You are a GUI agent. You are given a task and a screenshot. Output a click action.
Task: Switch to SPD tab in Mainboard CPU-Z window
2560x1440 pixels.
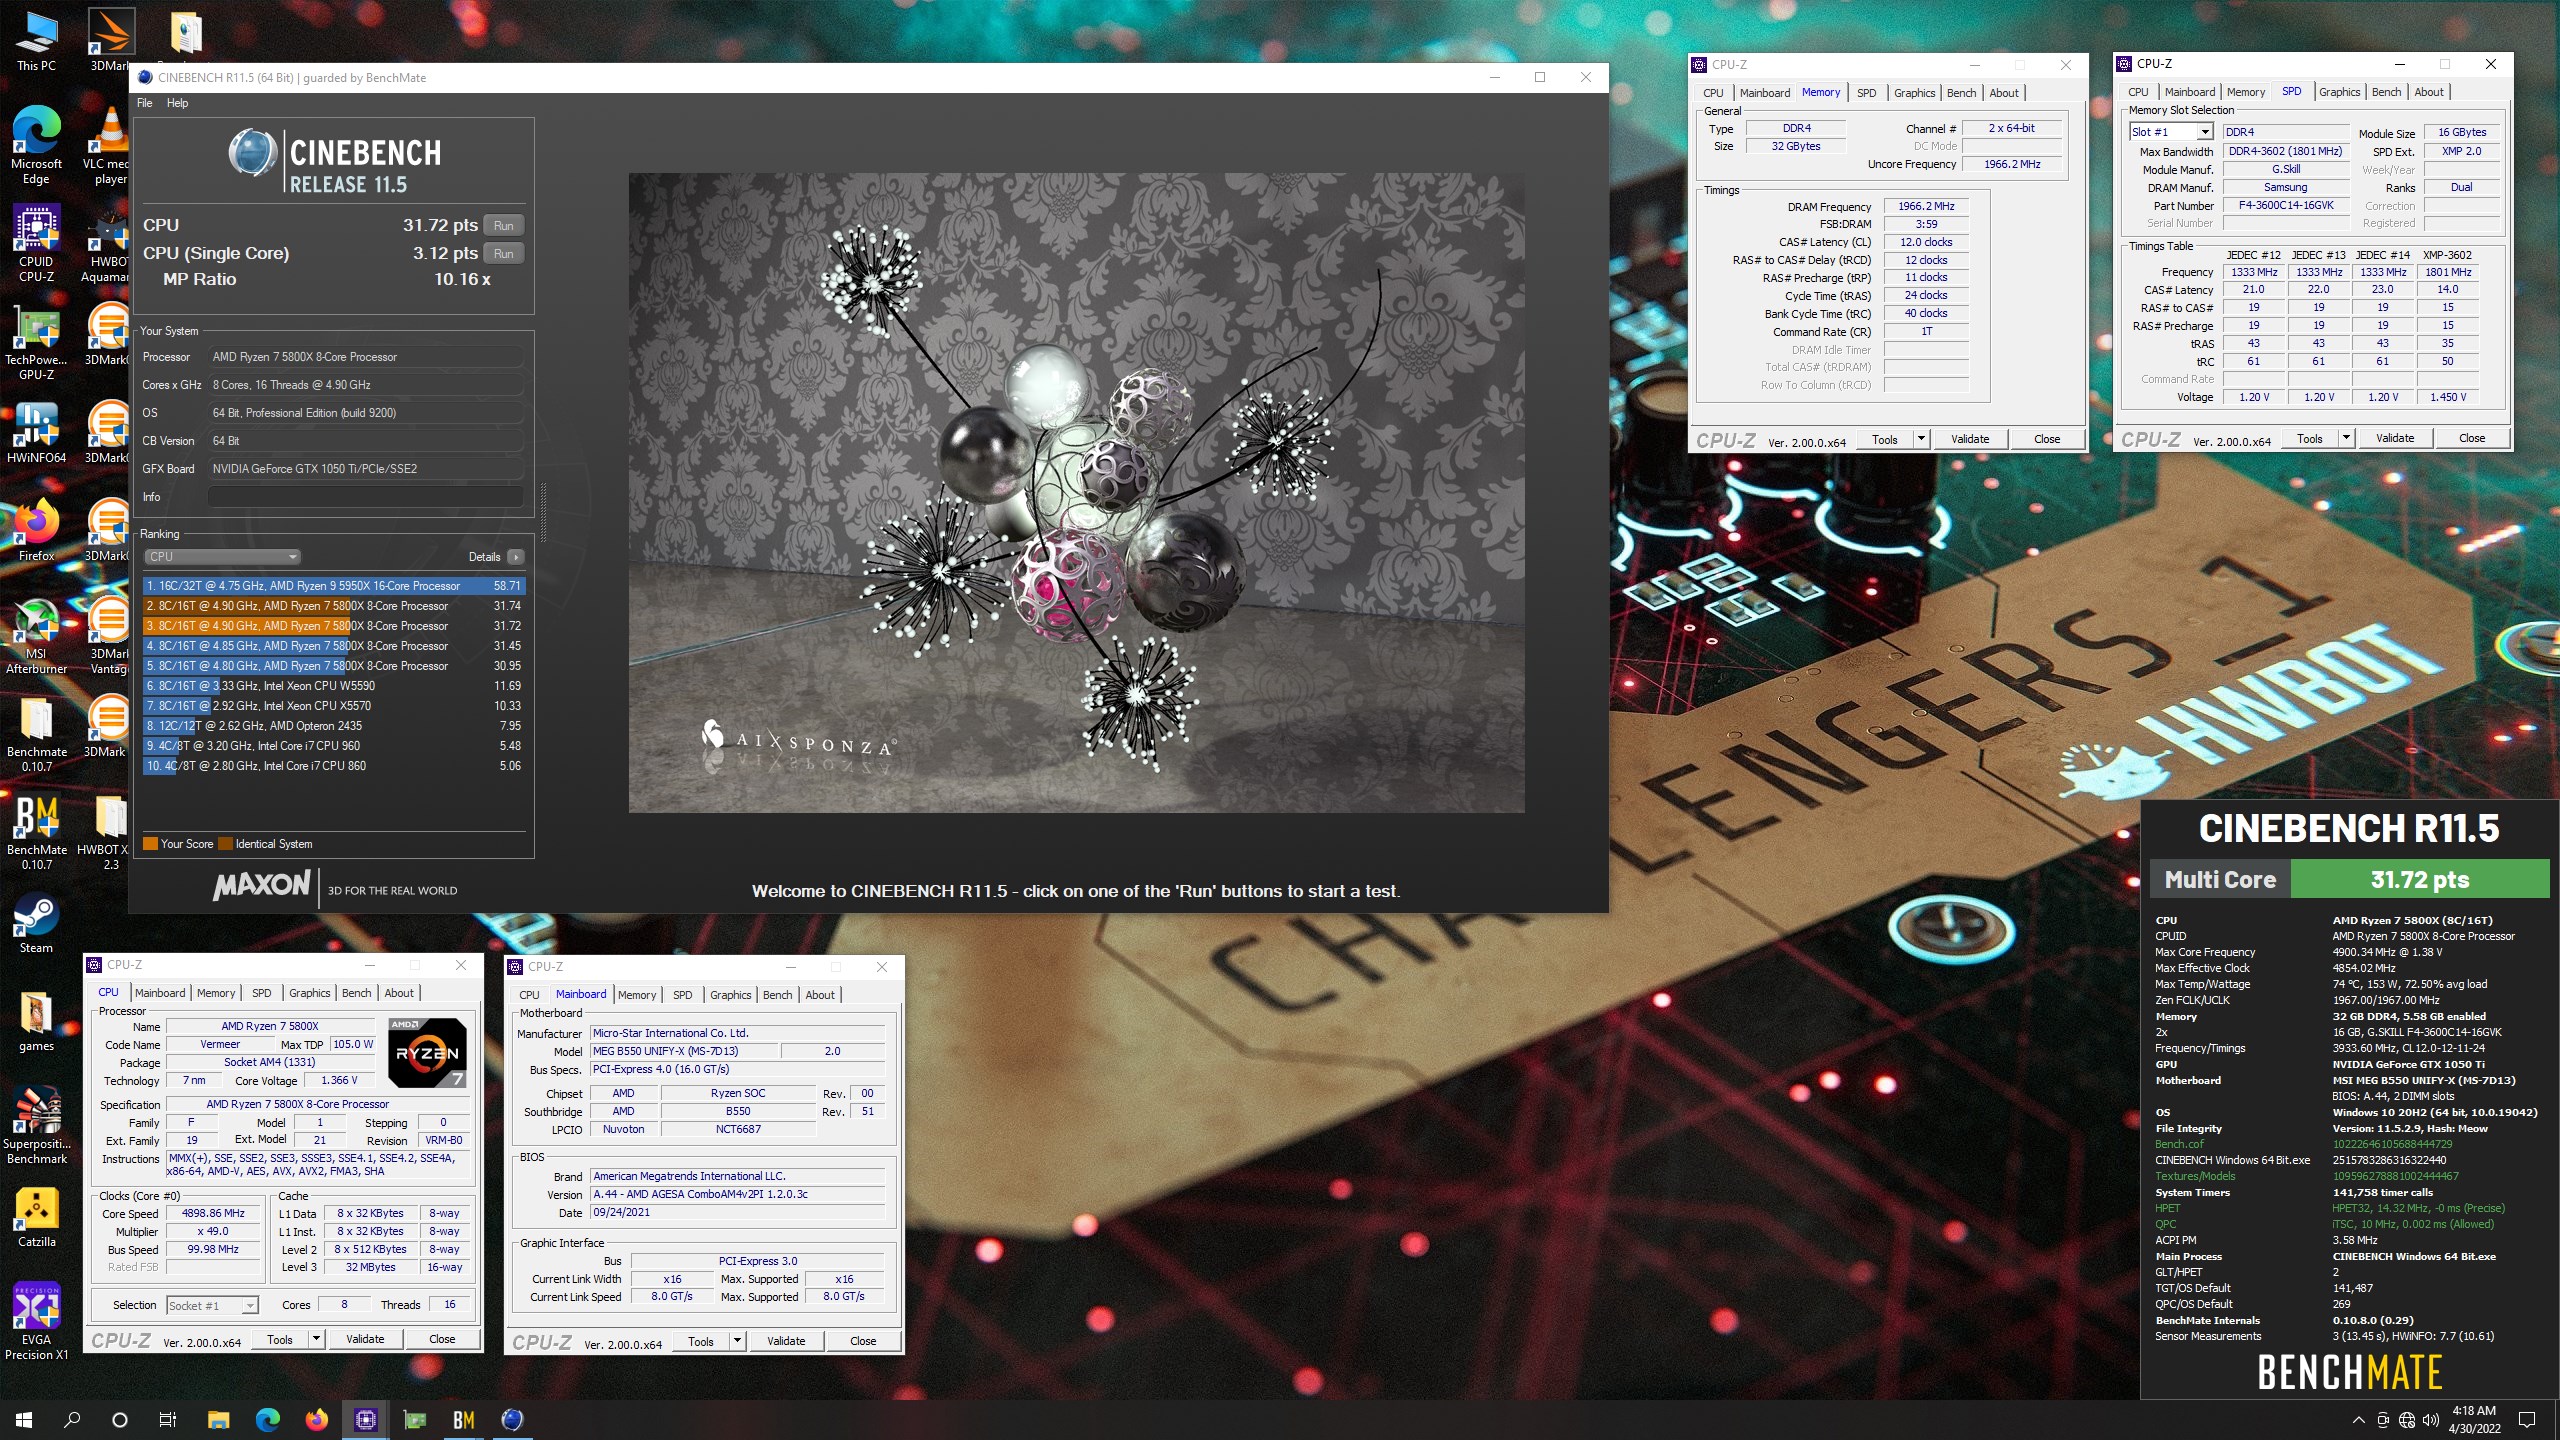[x=682, y=995]
